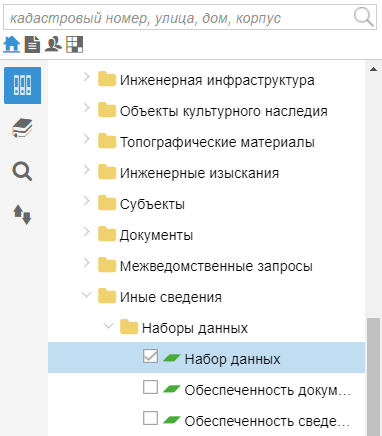
Task: Select the blue binders catalog sidebar button
Action: 22,85
